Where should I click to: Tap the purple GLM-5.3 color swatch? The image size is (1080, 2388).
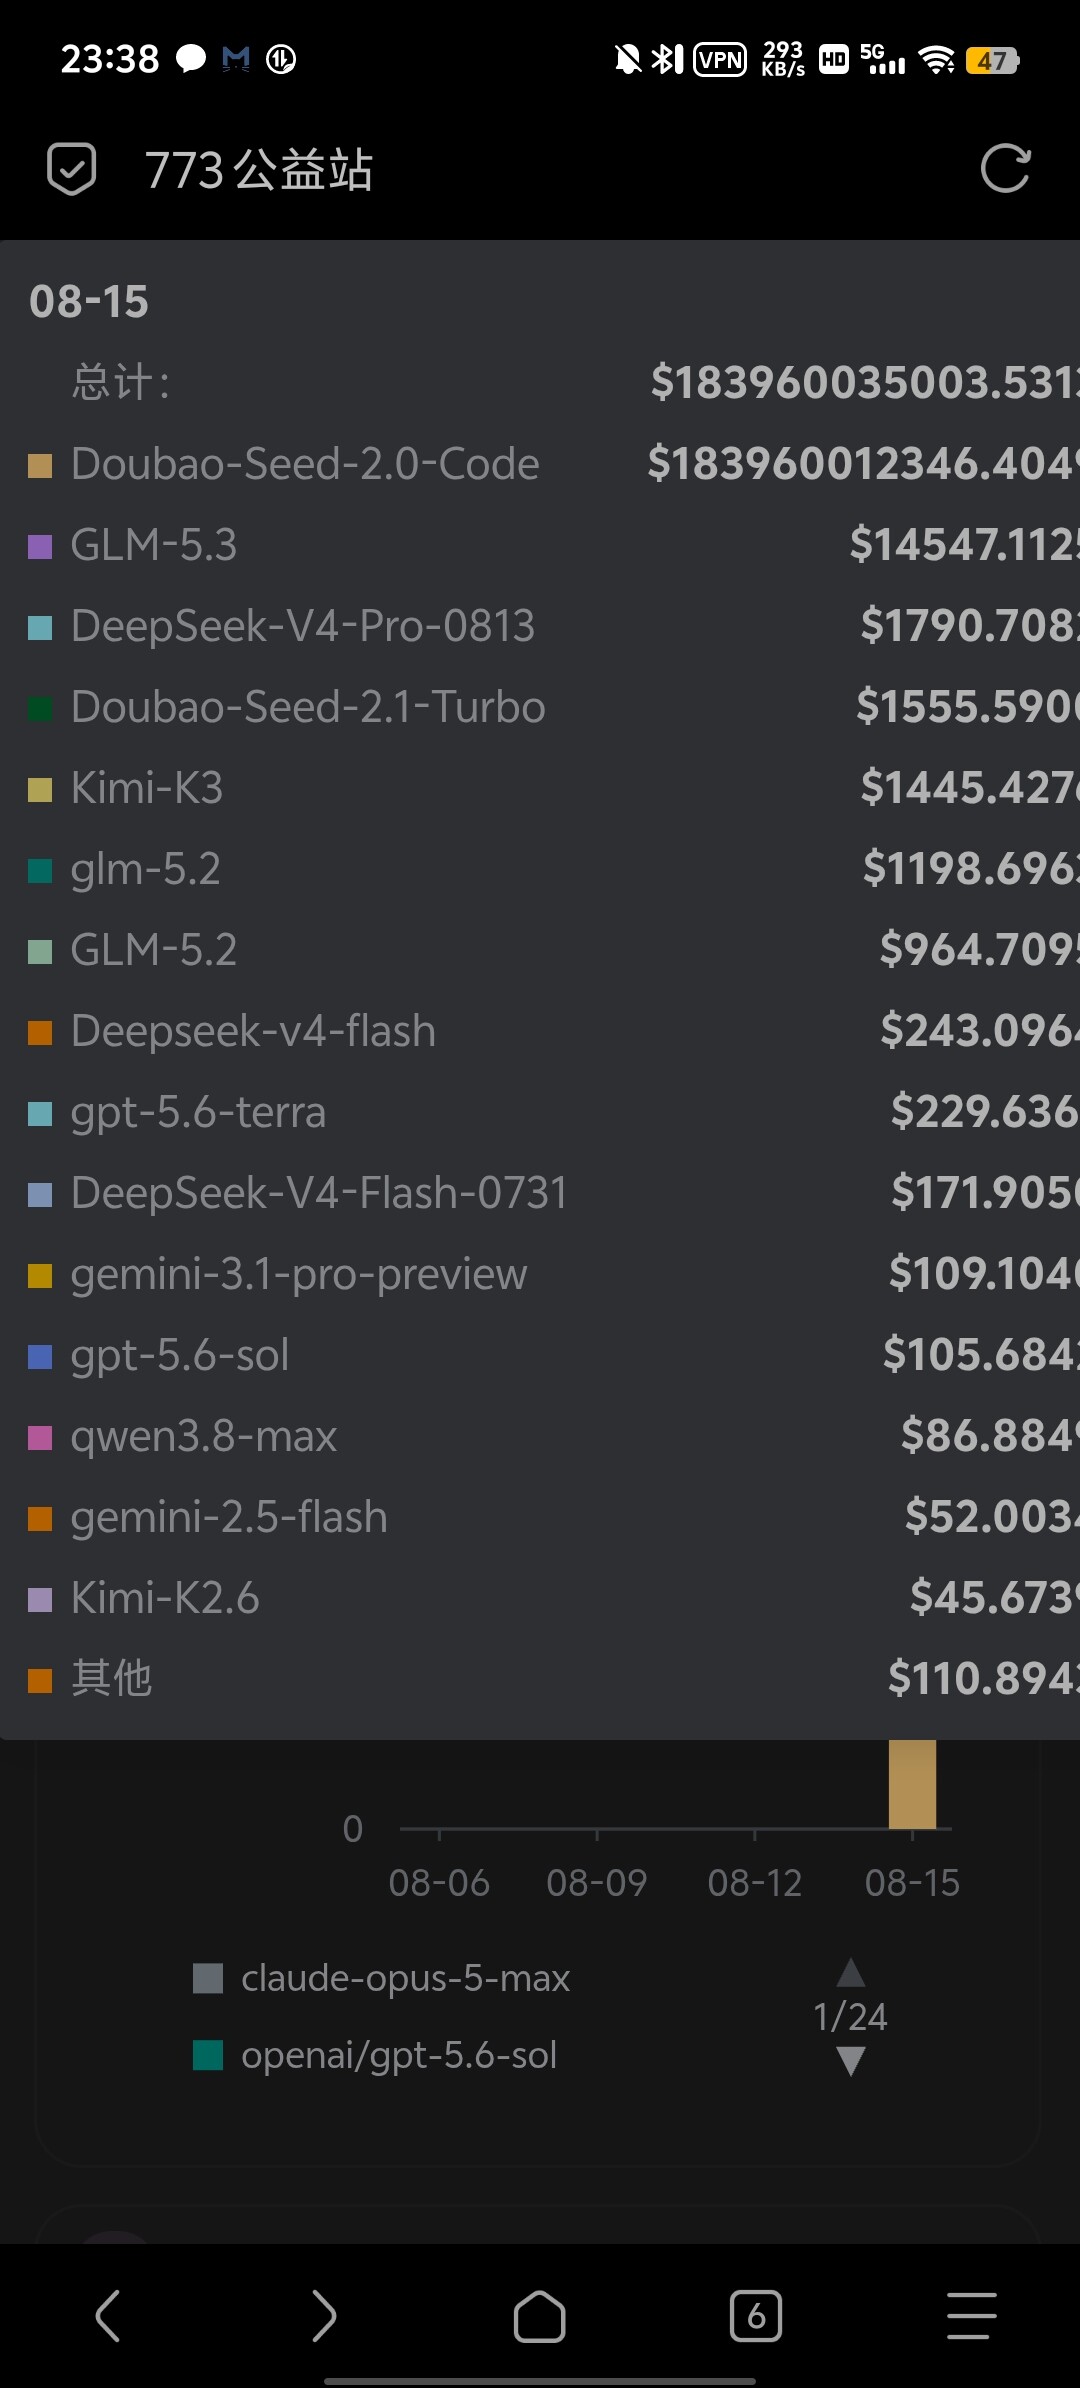tap(40, 546)
